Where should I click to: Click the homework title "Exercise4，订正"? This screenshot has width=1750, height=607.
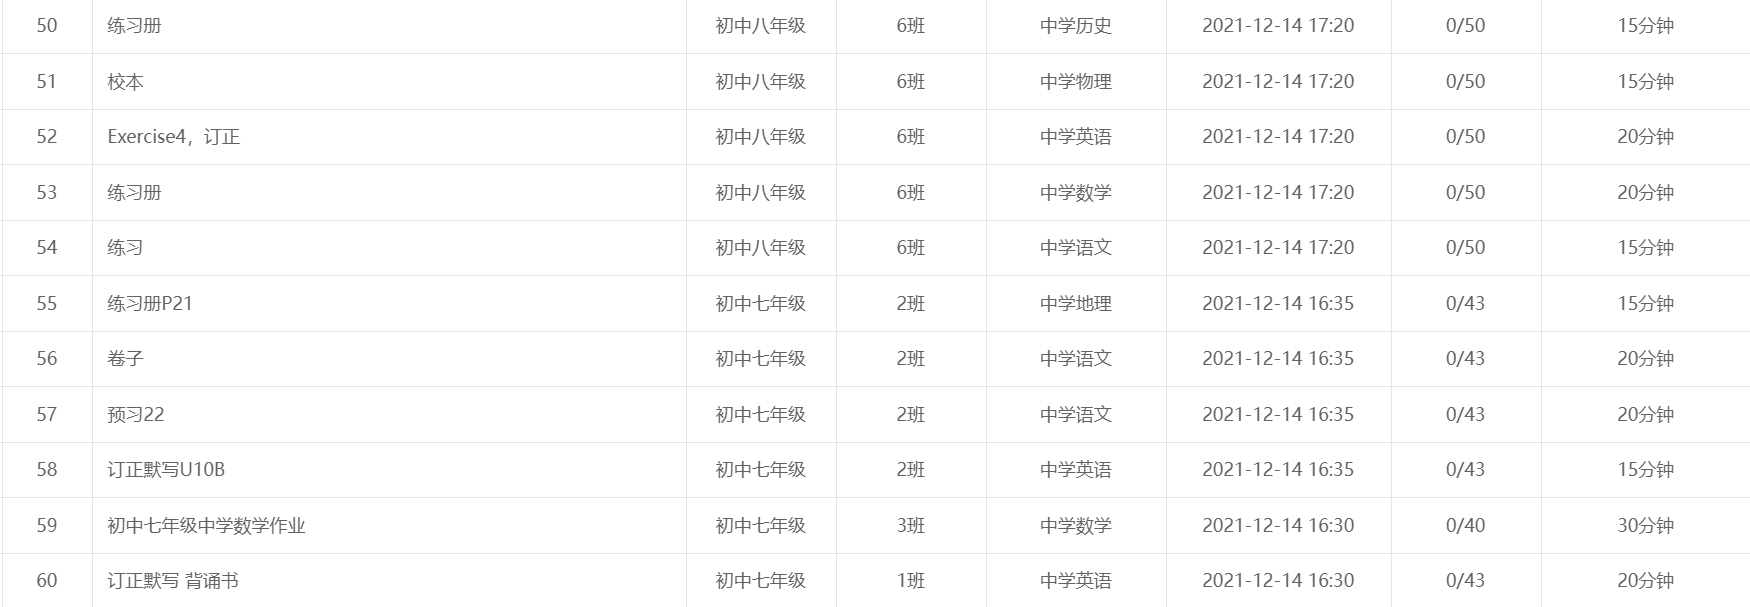click(x=173, y=137)
